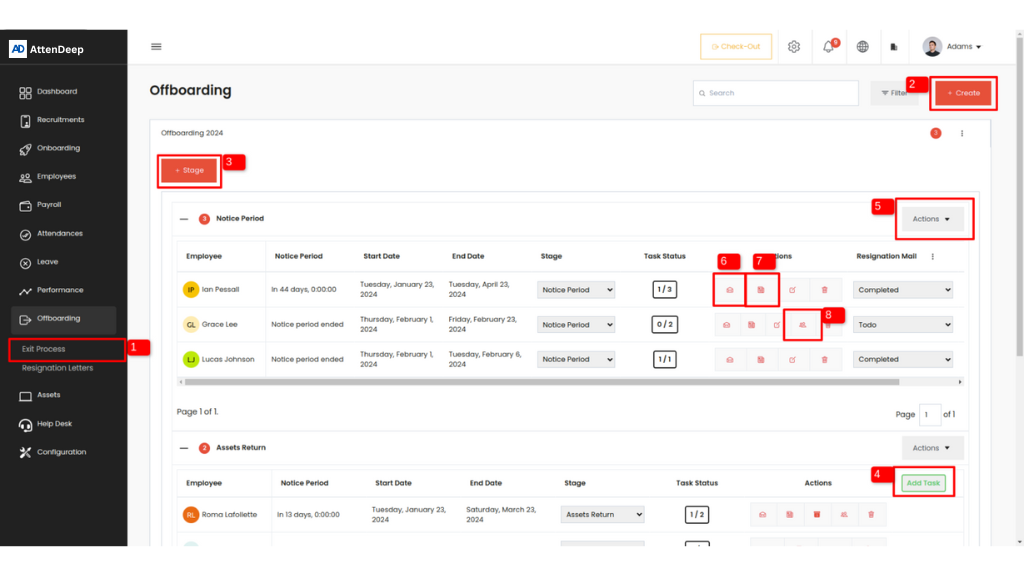This screenshot has width=1024, height=576.
Task: Delete Lucas Johnson's offboarding entry via trash icon
Action: pos(824,359)
